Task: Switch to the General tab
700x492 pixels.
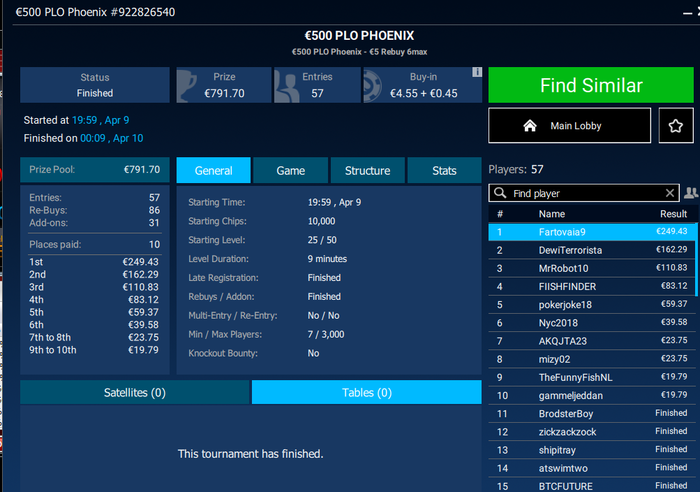Action: point(213,170)
